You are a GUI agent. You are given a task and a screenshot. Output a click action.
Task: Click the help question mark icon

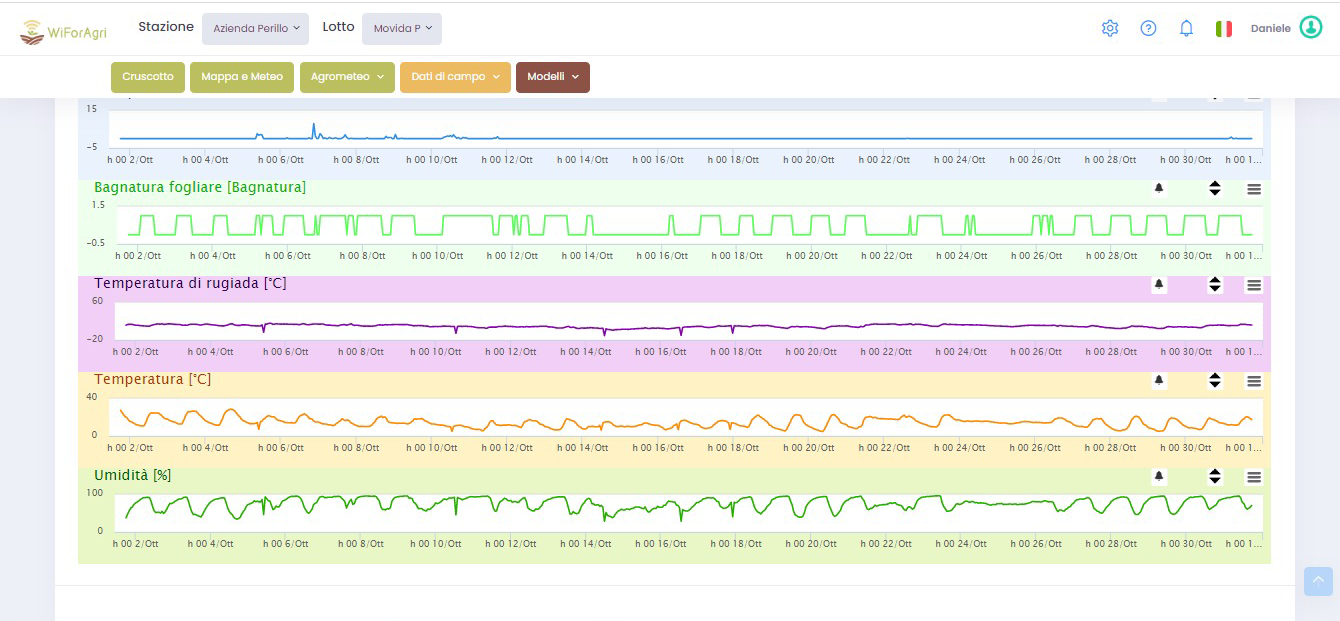pyautogui.click(x=1148, y=28)
